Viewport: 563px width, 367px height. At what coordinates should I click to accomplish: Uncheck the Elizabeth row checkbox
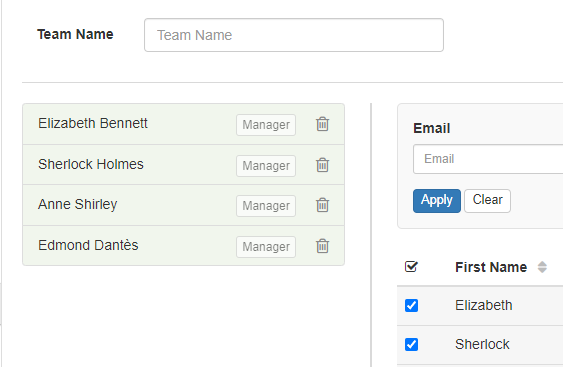[411, 306]
